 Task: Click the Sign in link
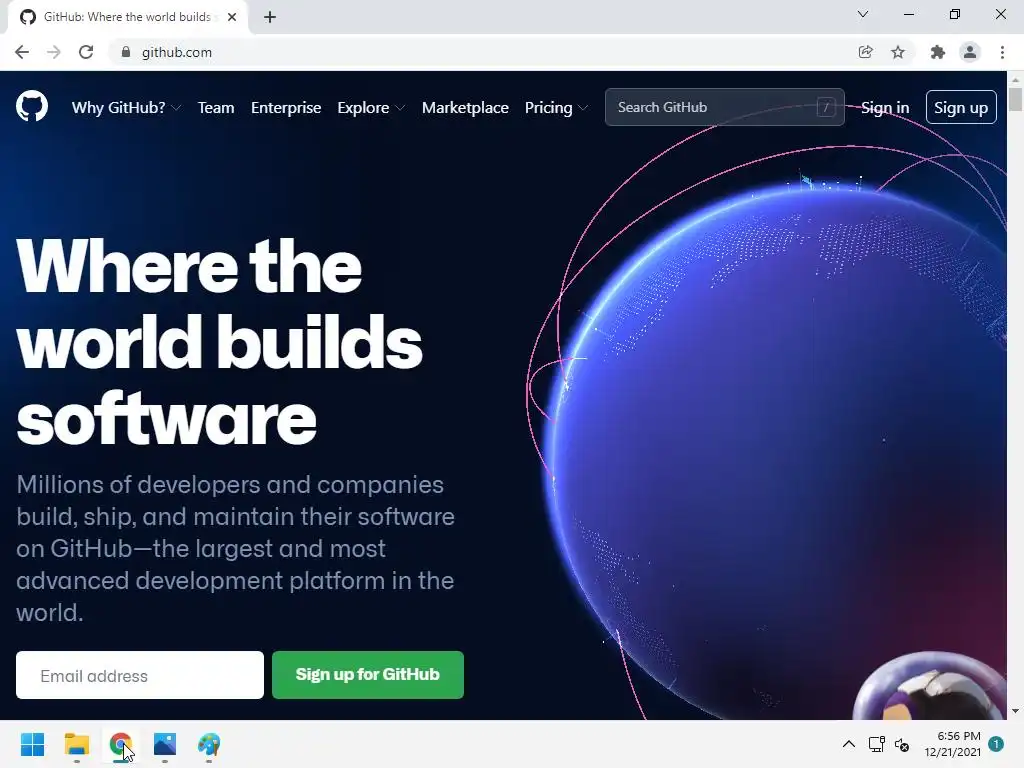click(885, 108)
